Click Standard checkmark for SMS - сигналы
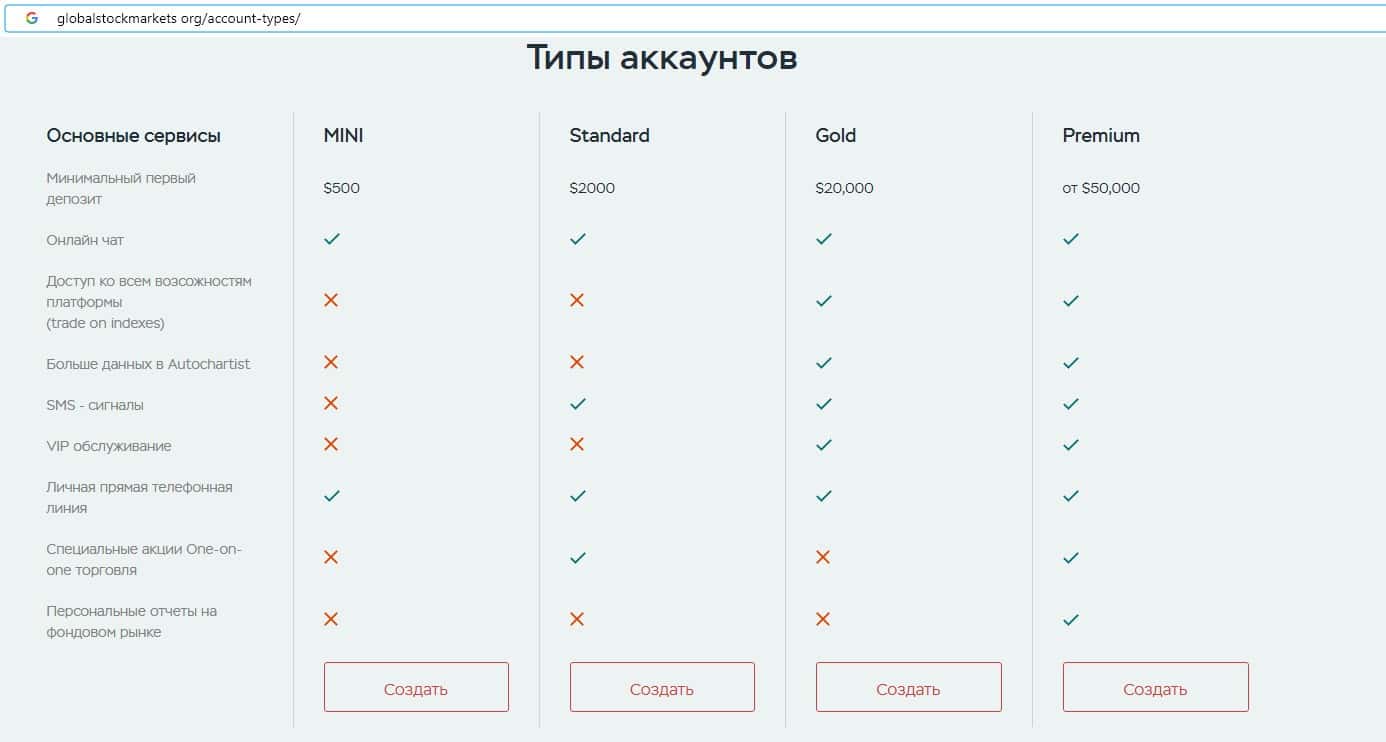 [x=577, y=404]
